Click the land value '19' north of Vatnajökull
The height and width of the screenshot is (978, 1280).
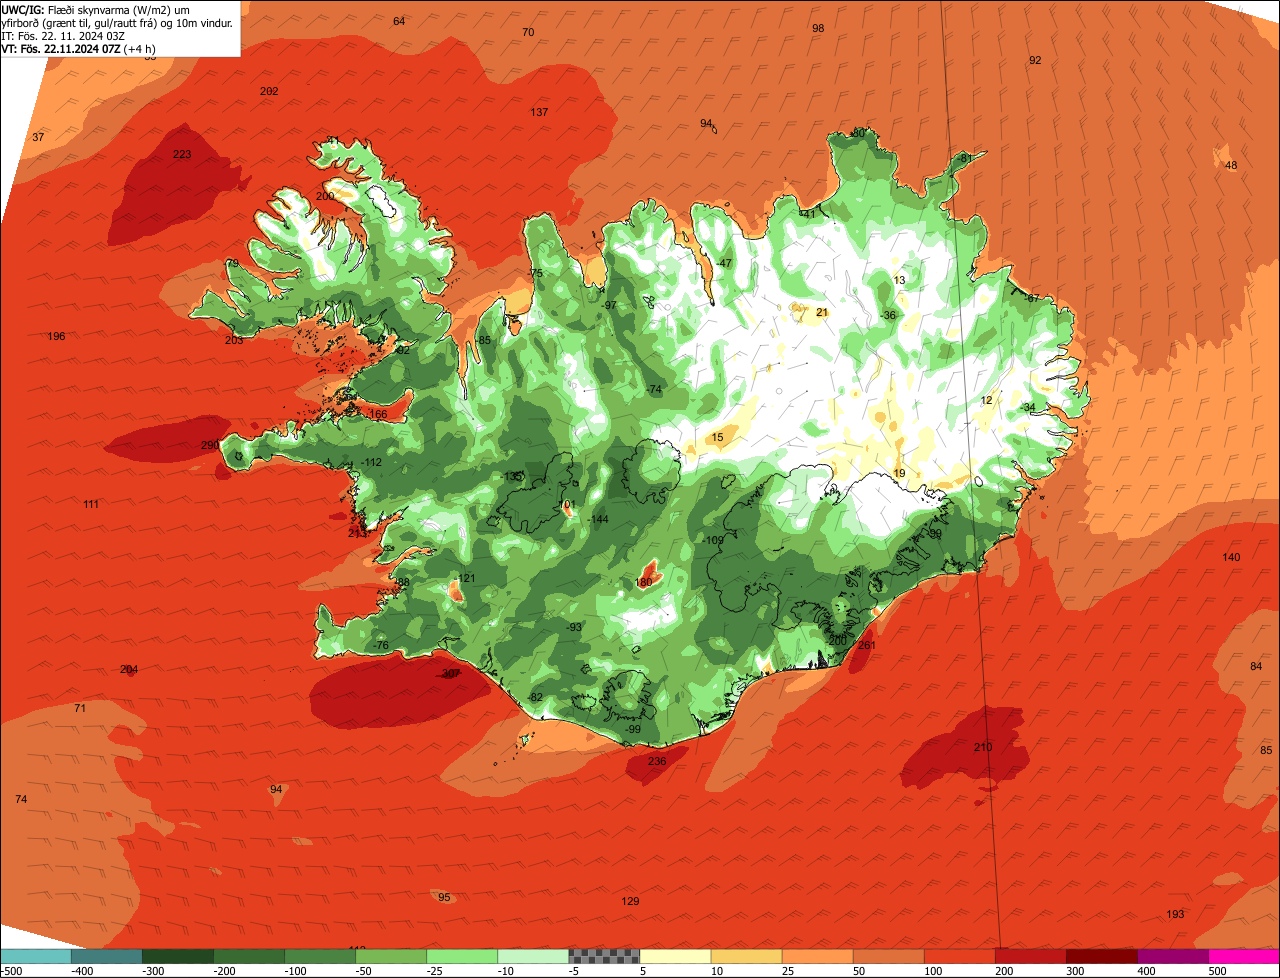[x=899, y=474]
